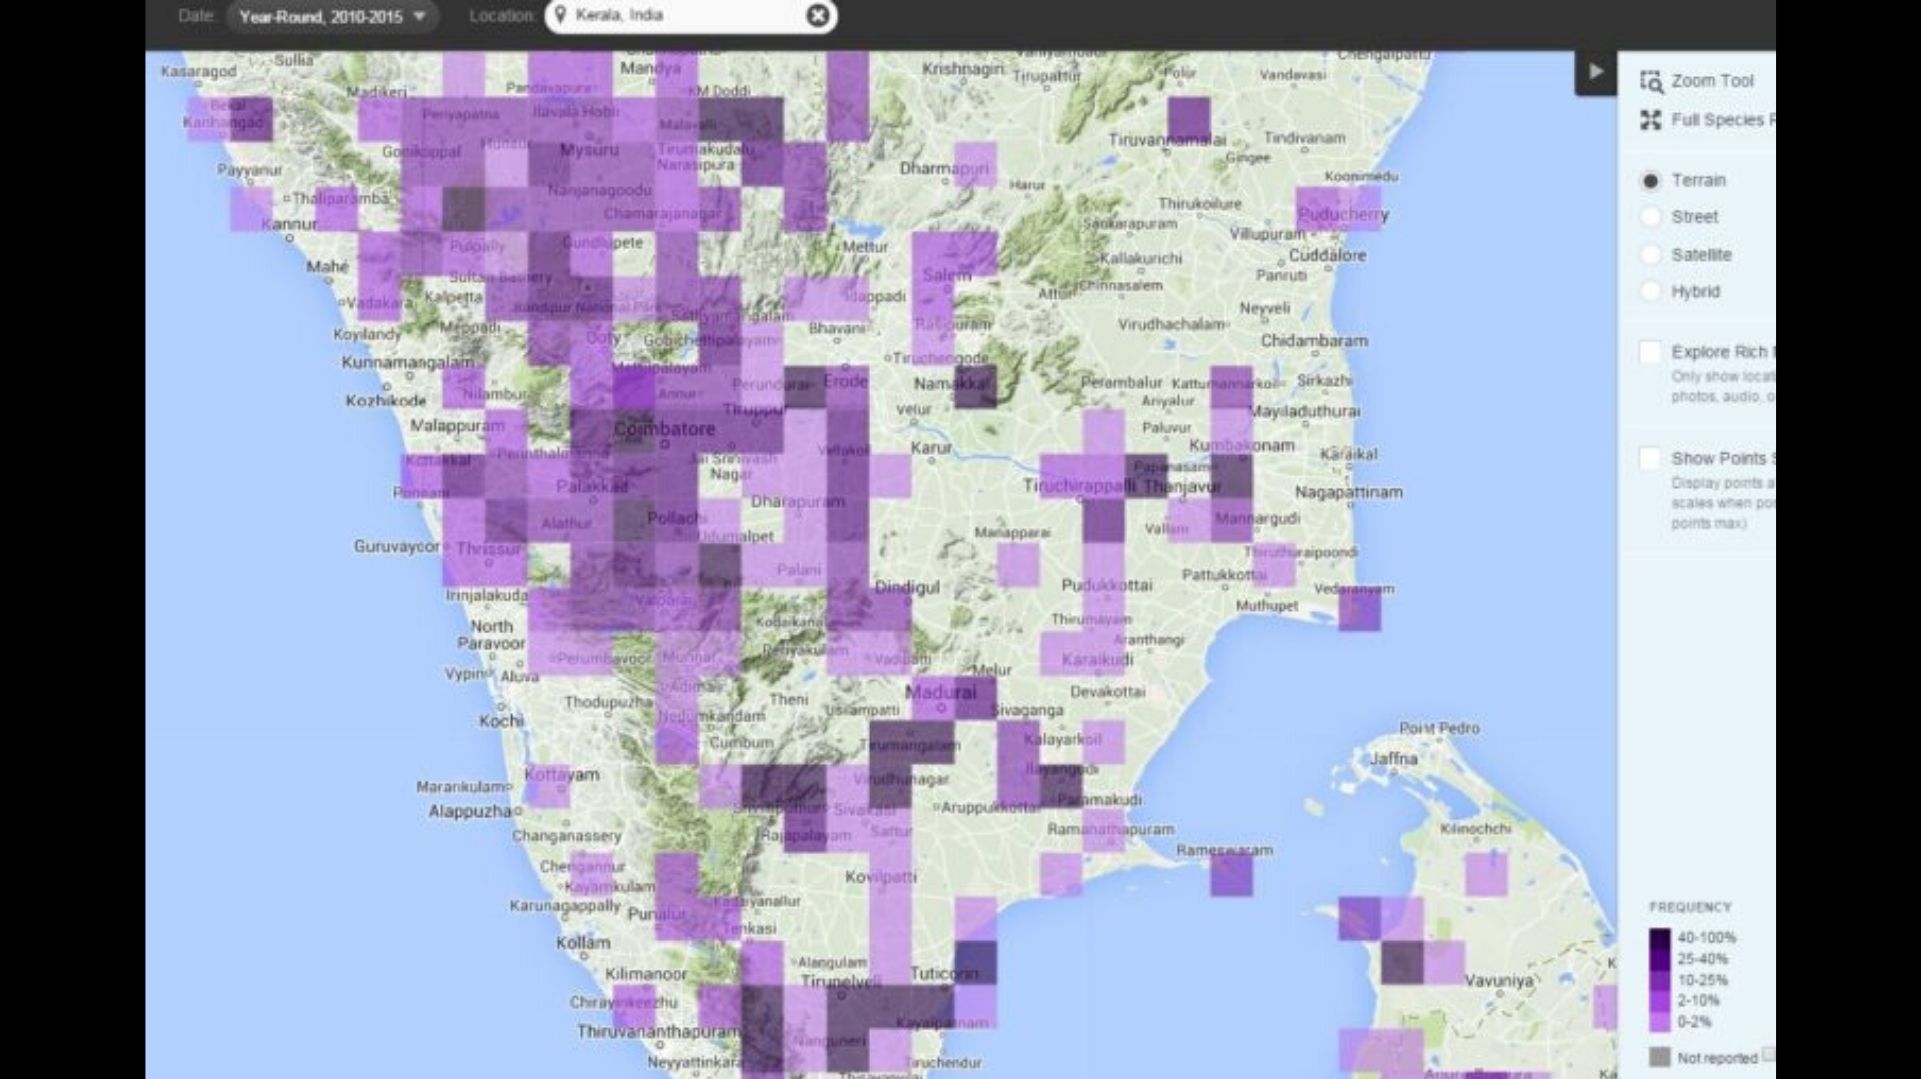
Task: Click the Nagapattinam label on the map
Action: (1349, 492)
